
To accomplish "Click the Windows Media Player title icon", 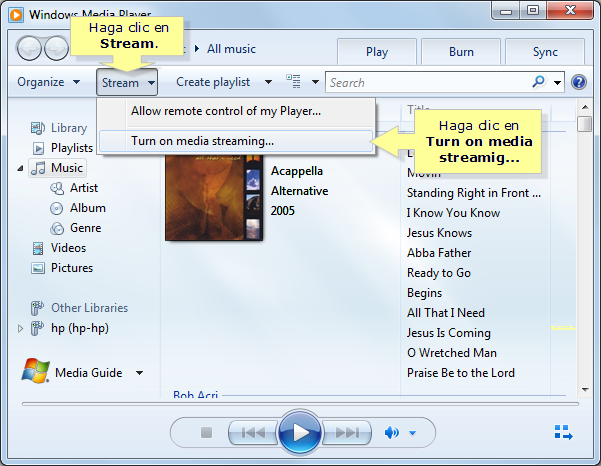I will (x=16, y=15).
